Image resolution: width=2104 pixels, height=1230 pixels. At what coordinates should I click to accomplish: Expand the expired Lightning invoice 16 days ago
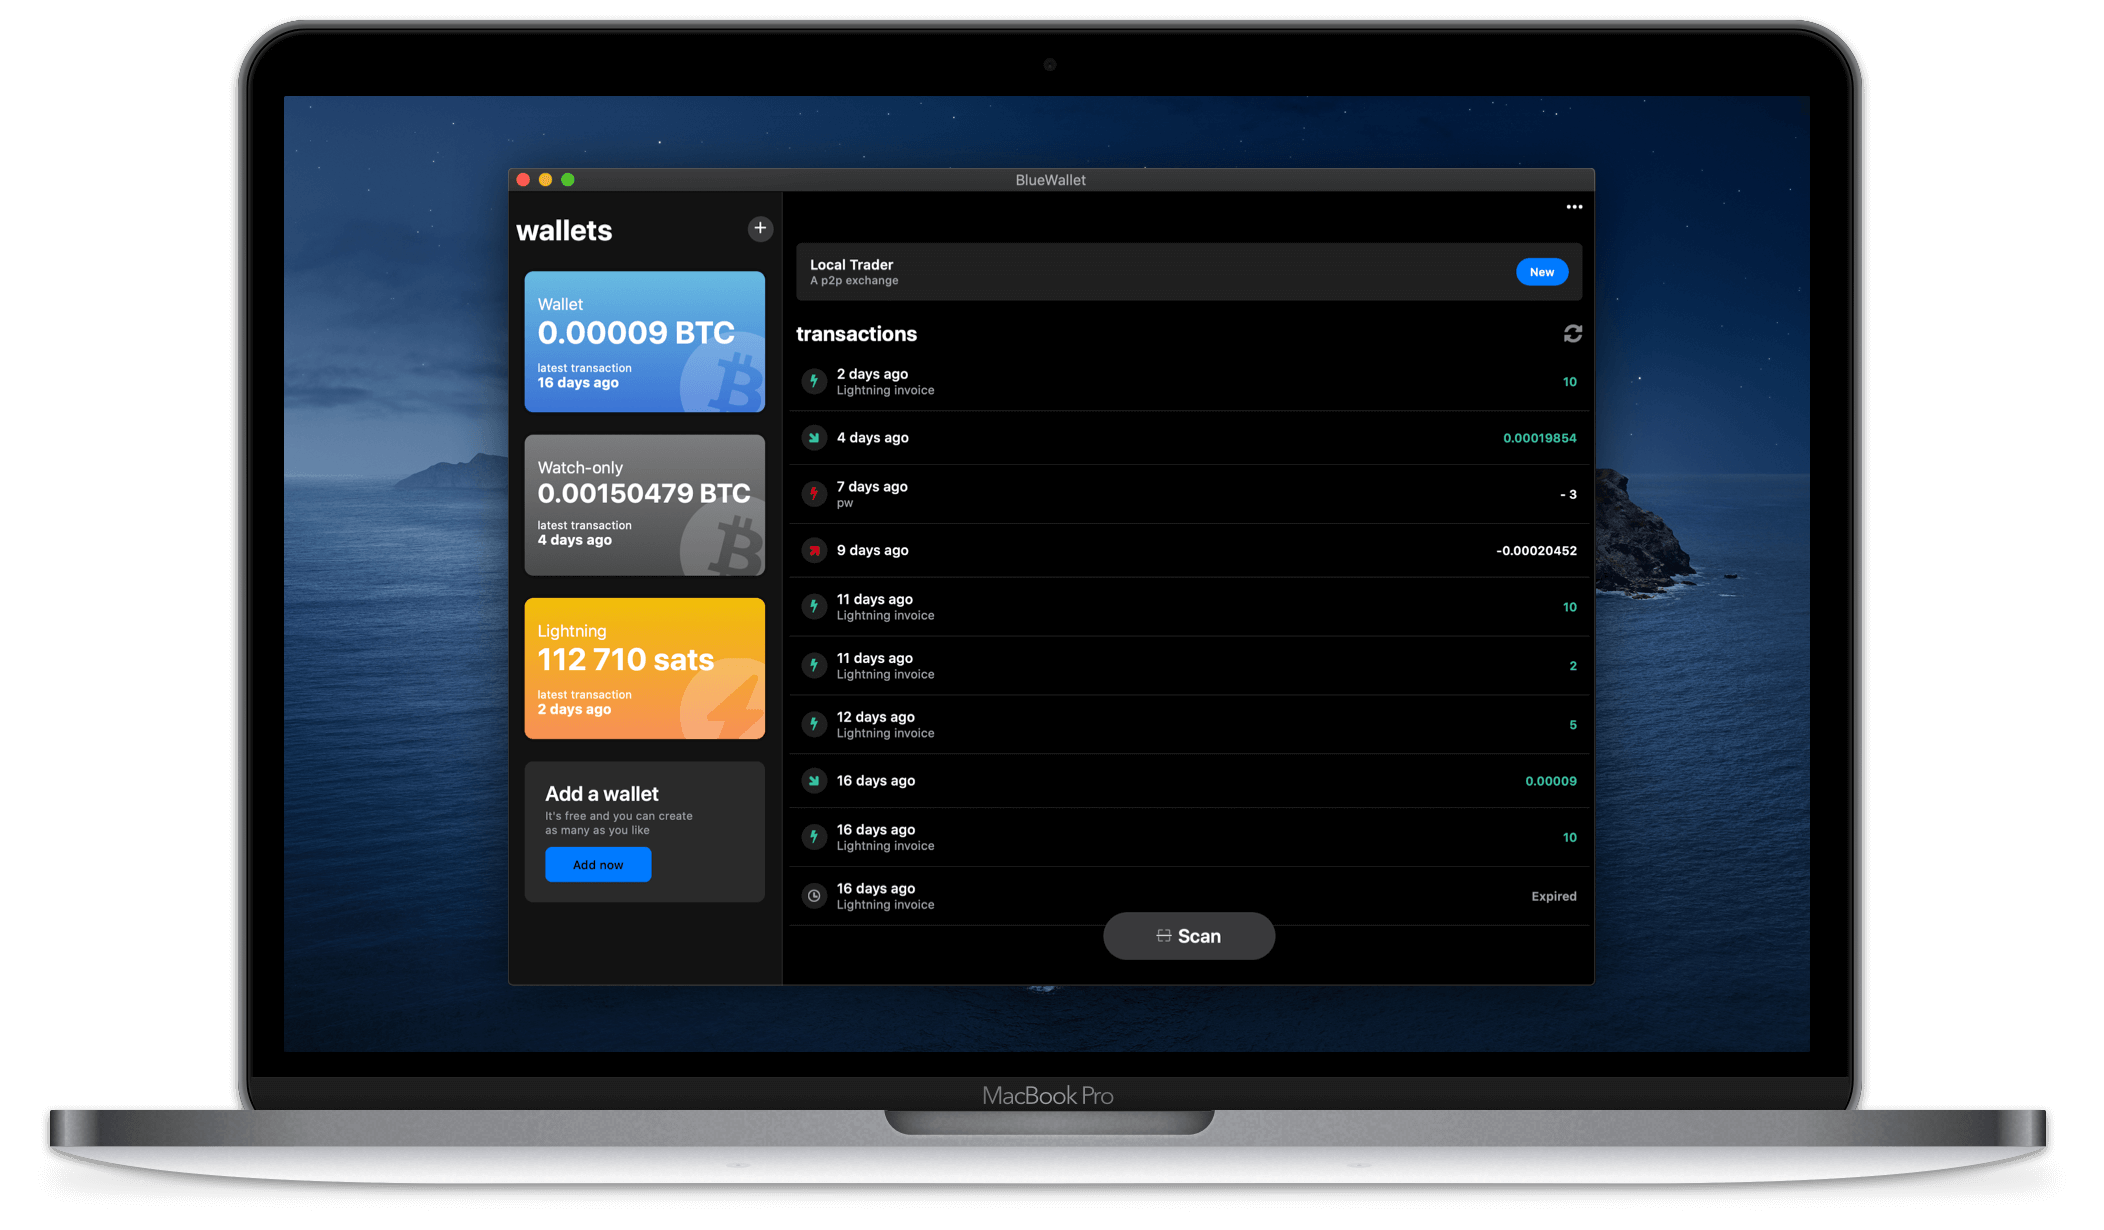pyautogui.click(x=1189, y=895)
